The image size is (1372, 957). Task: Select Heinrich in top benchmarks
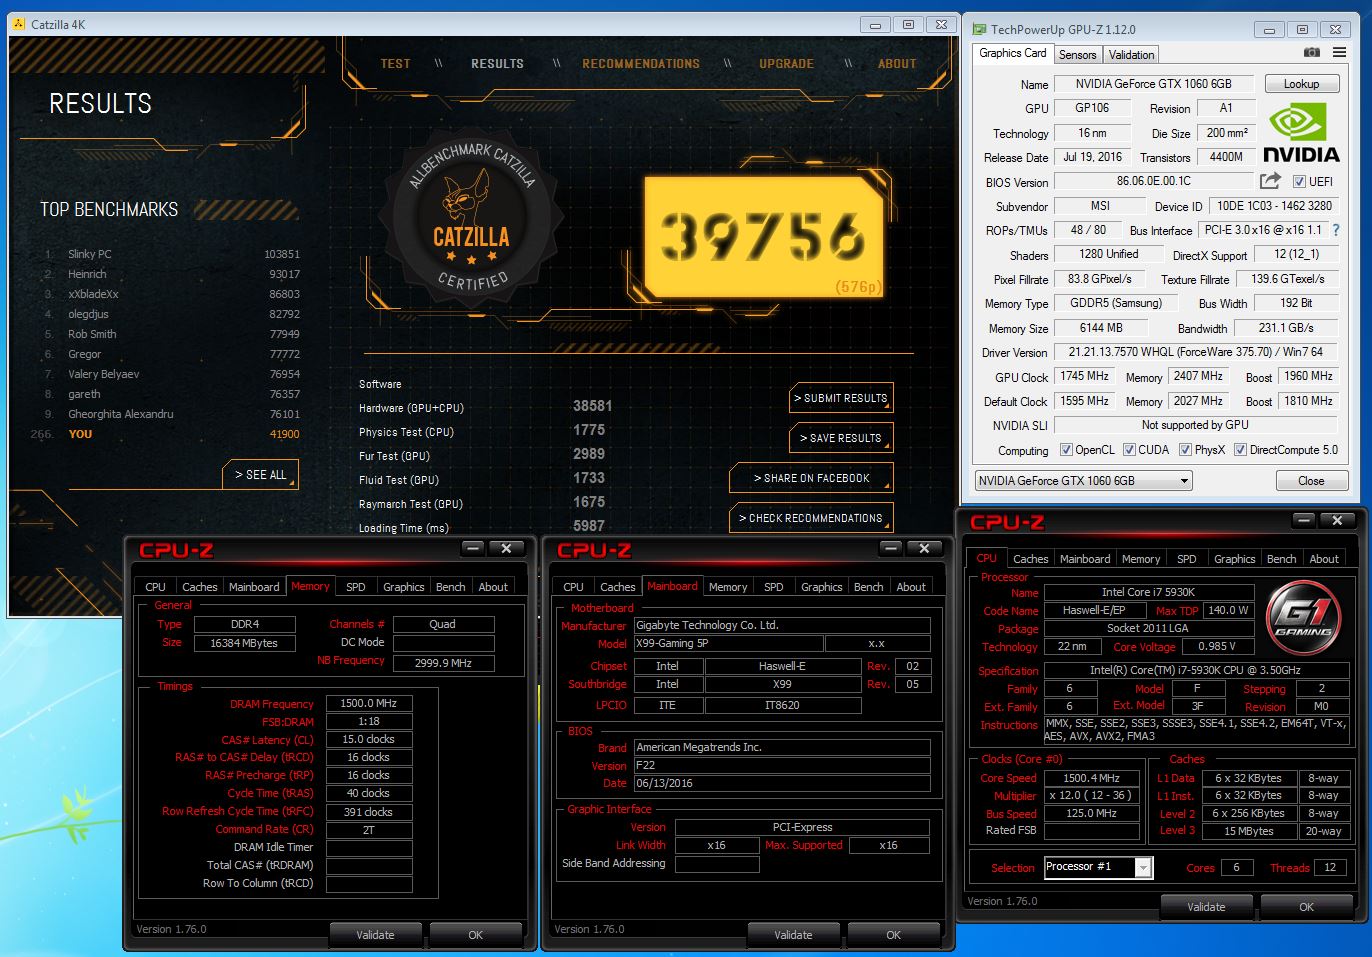(171, 274)
